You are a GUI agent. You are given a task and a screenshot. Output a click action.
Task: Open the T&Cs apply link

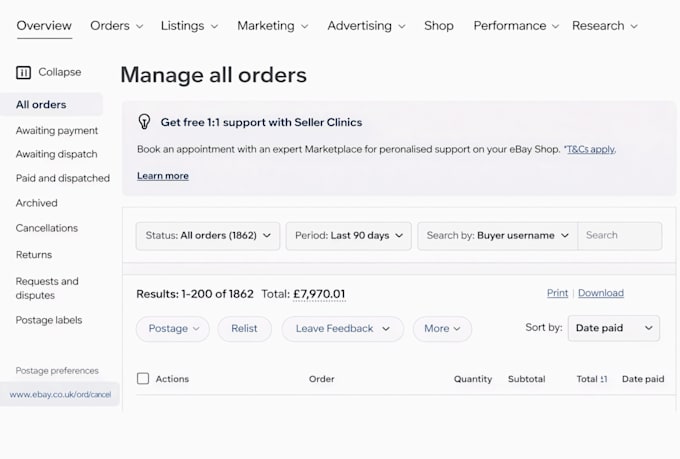[591, 149]
